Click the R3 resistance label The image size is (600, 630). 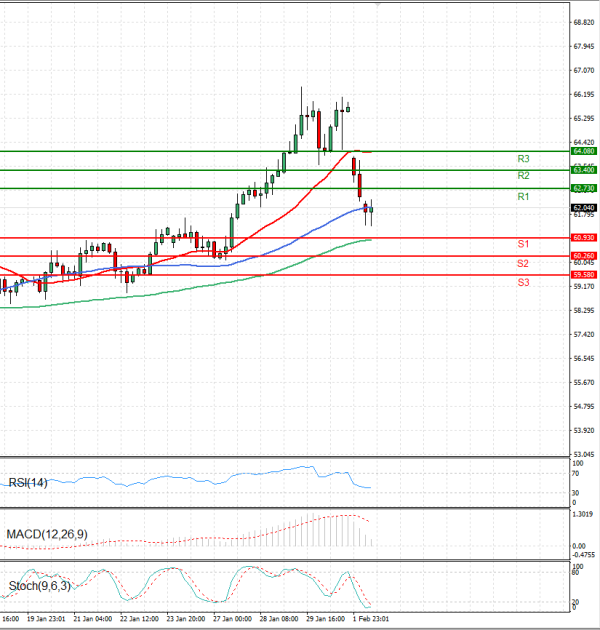523,159
